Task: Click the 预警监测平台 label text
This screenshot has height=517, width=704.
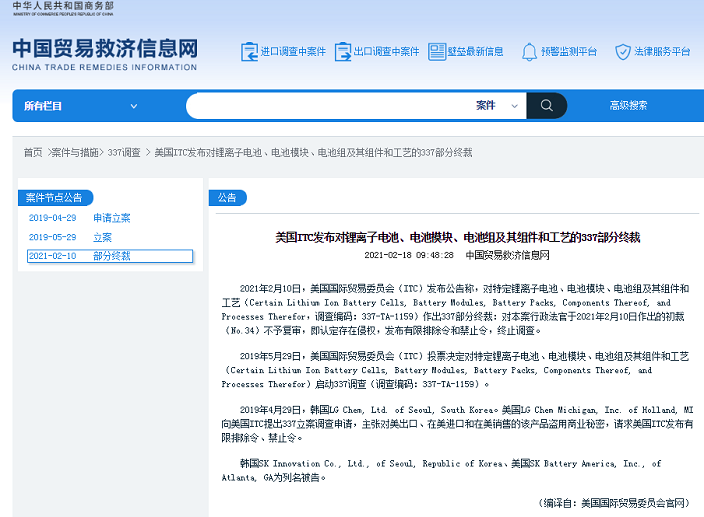Action: tap(569, 52)
